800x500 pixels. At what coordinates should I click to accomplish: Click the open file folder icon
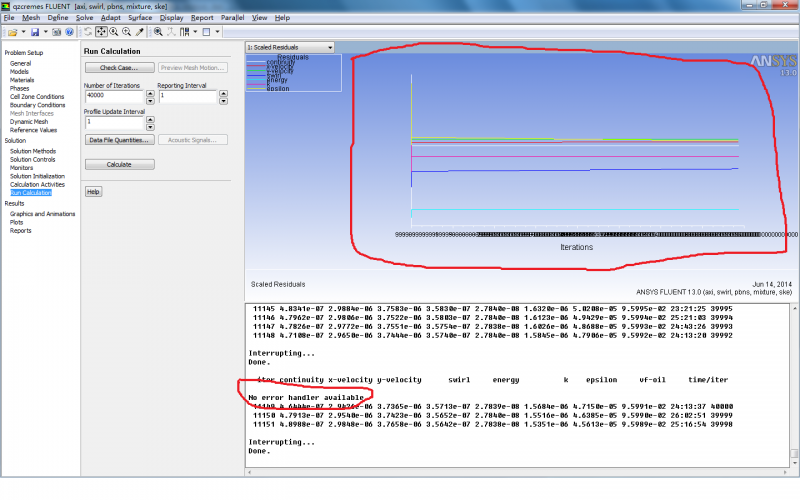click(13, 32)
